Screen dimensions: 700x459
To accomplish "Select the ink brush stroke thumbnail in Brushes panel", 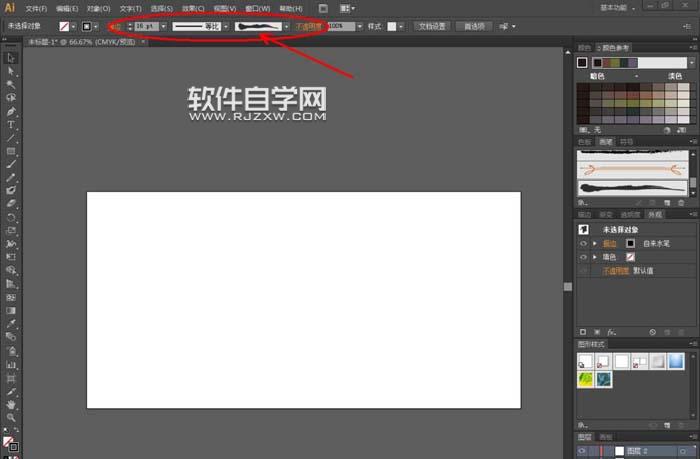I will (633, 188).
